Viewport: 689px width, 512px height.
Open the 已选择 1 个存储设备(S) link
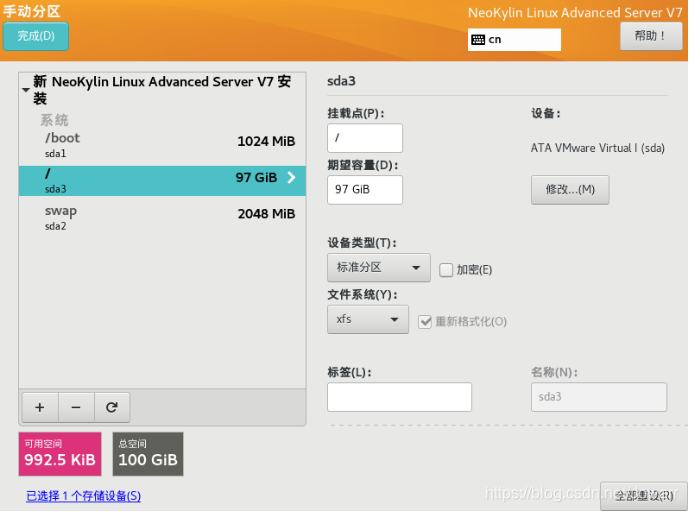pos(83,496)
